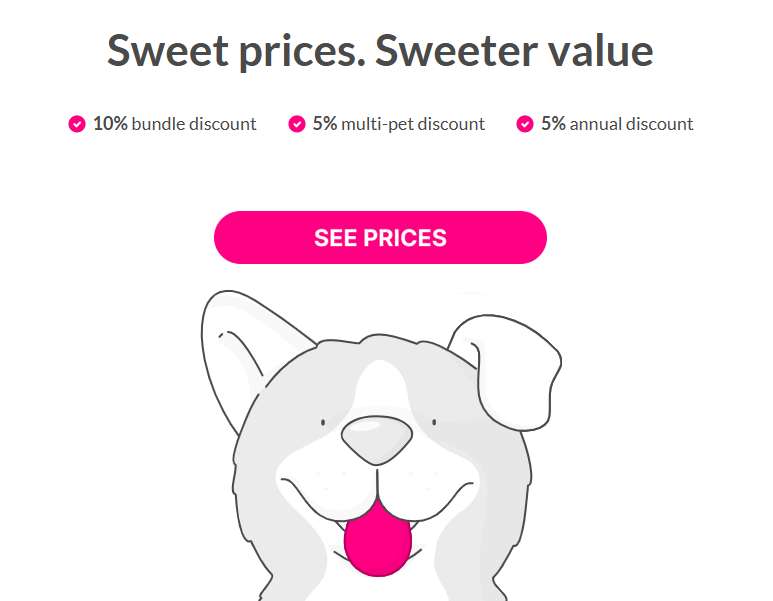Tap the dog's pink tongue
The image size is (773, 601).
point(377,538)
